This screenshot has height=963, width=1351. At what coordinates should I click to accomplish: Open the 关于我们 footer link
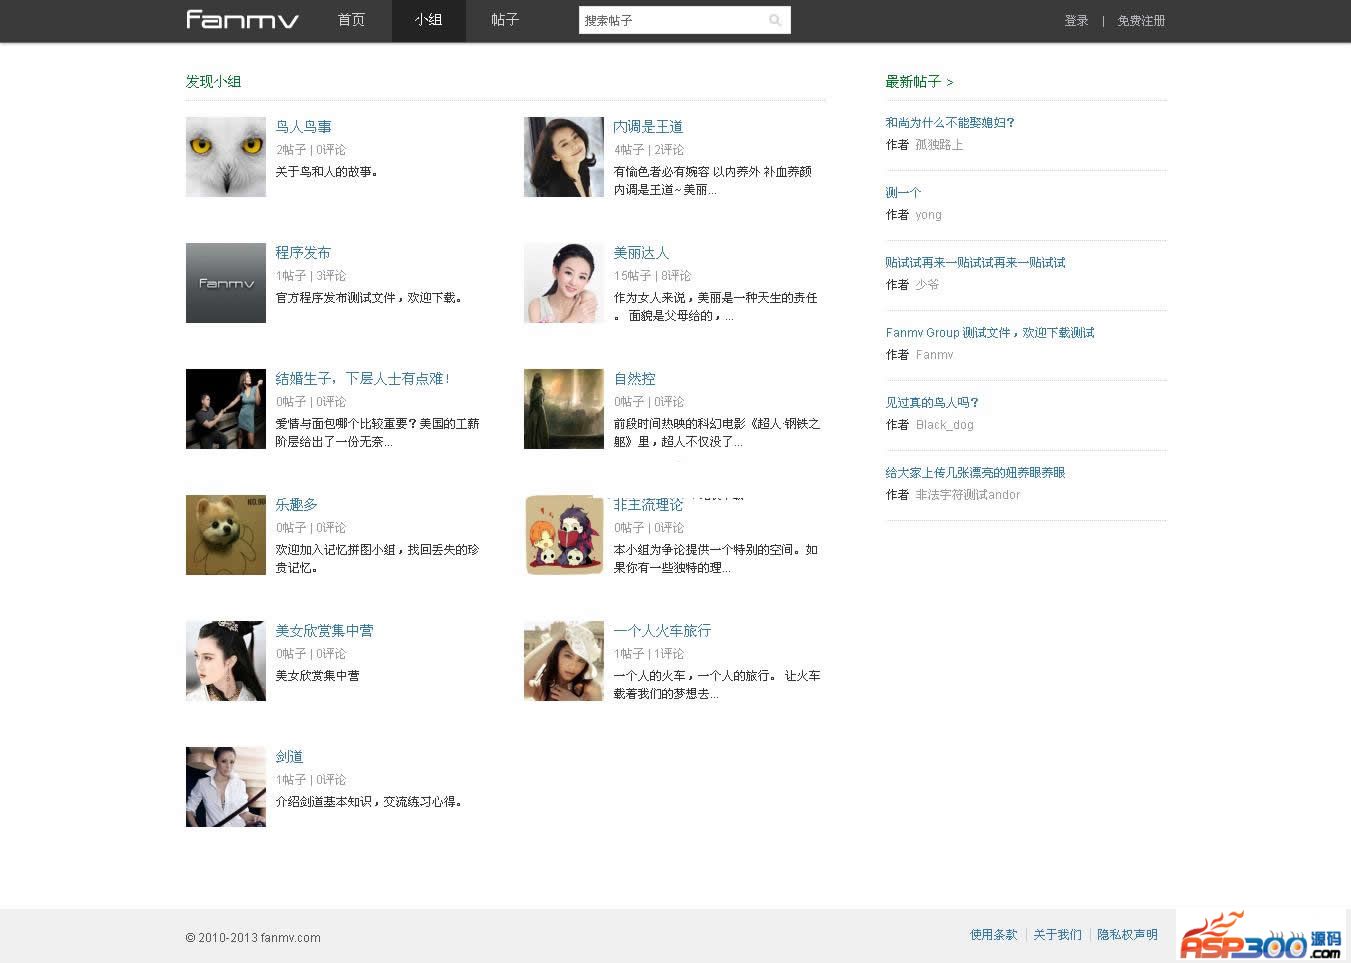[x=1057, y=935]
